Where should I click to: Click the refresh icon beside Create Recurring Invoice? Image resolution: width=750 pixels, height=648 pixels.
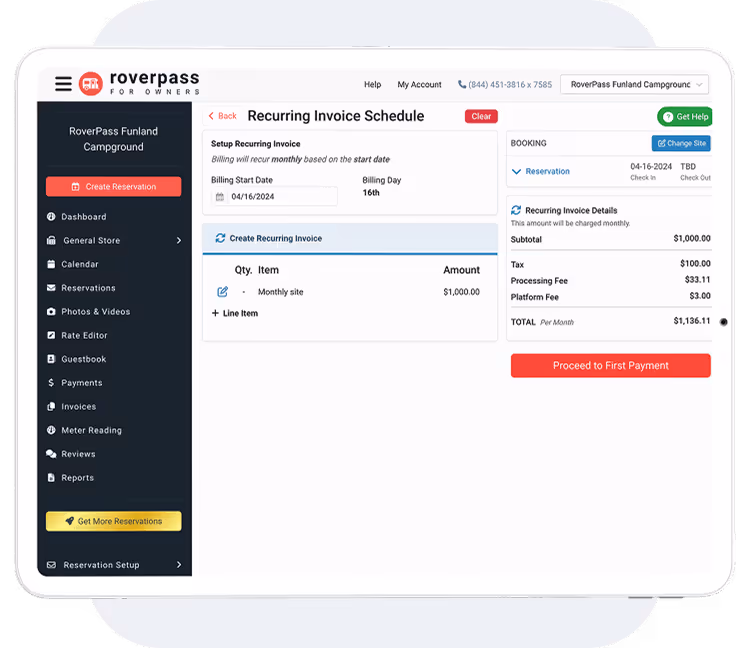point(220,238)
